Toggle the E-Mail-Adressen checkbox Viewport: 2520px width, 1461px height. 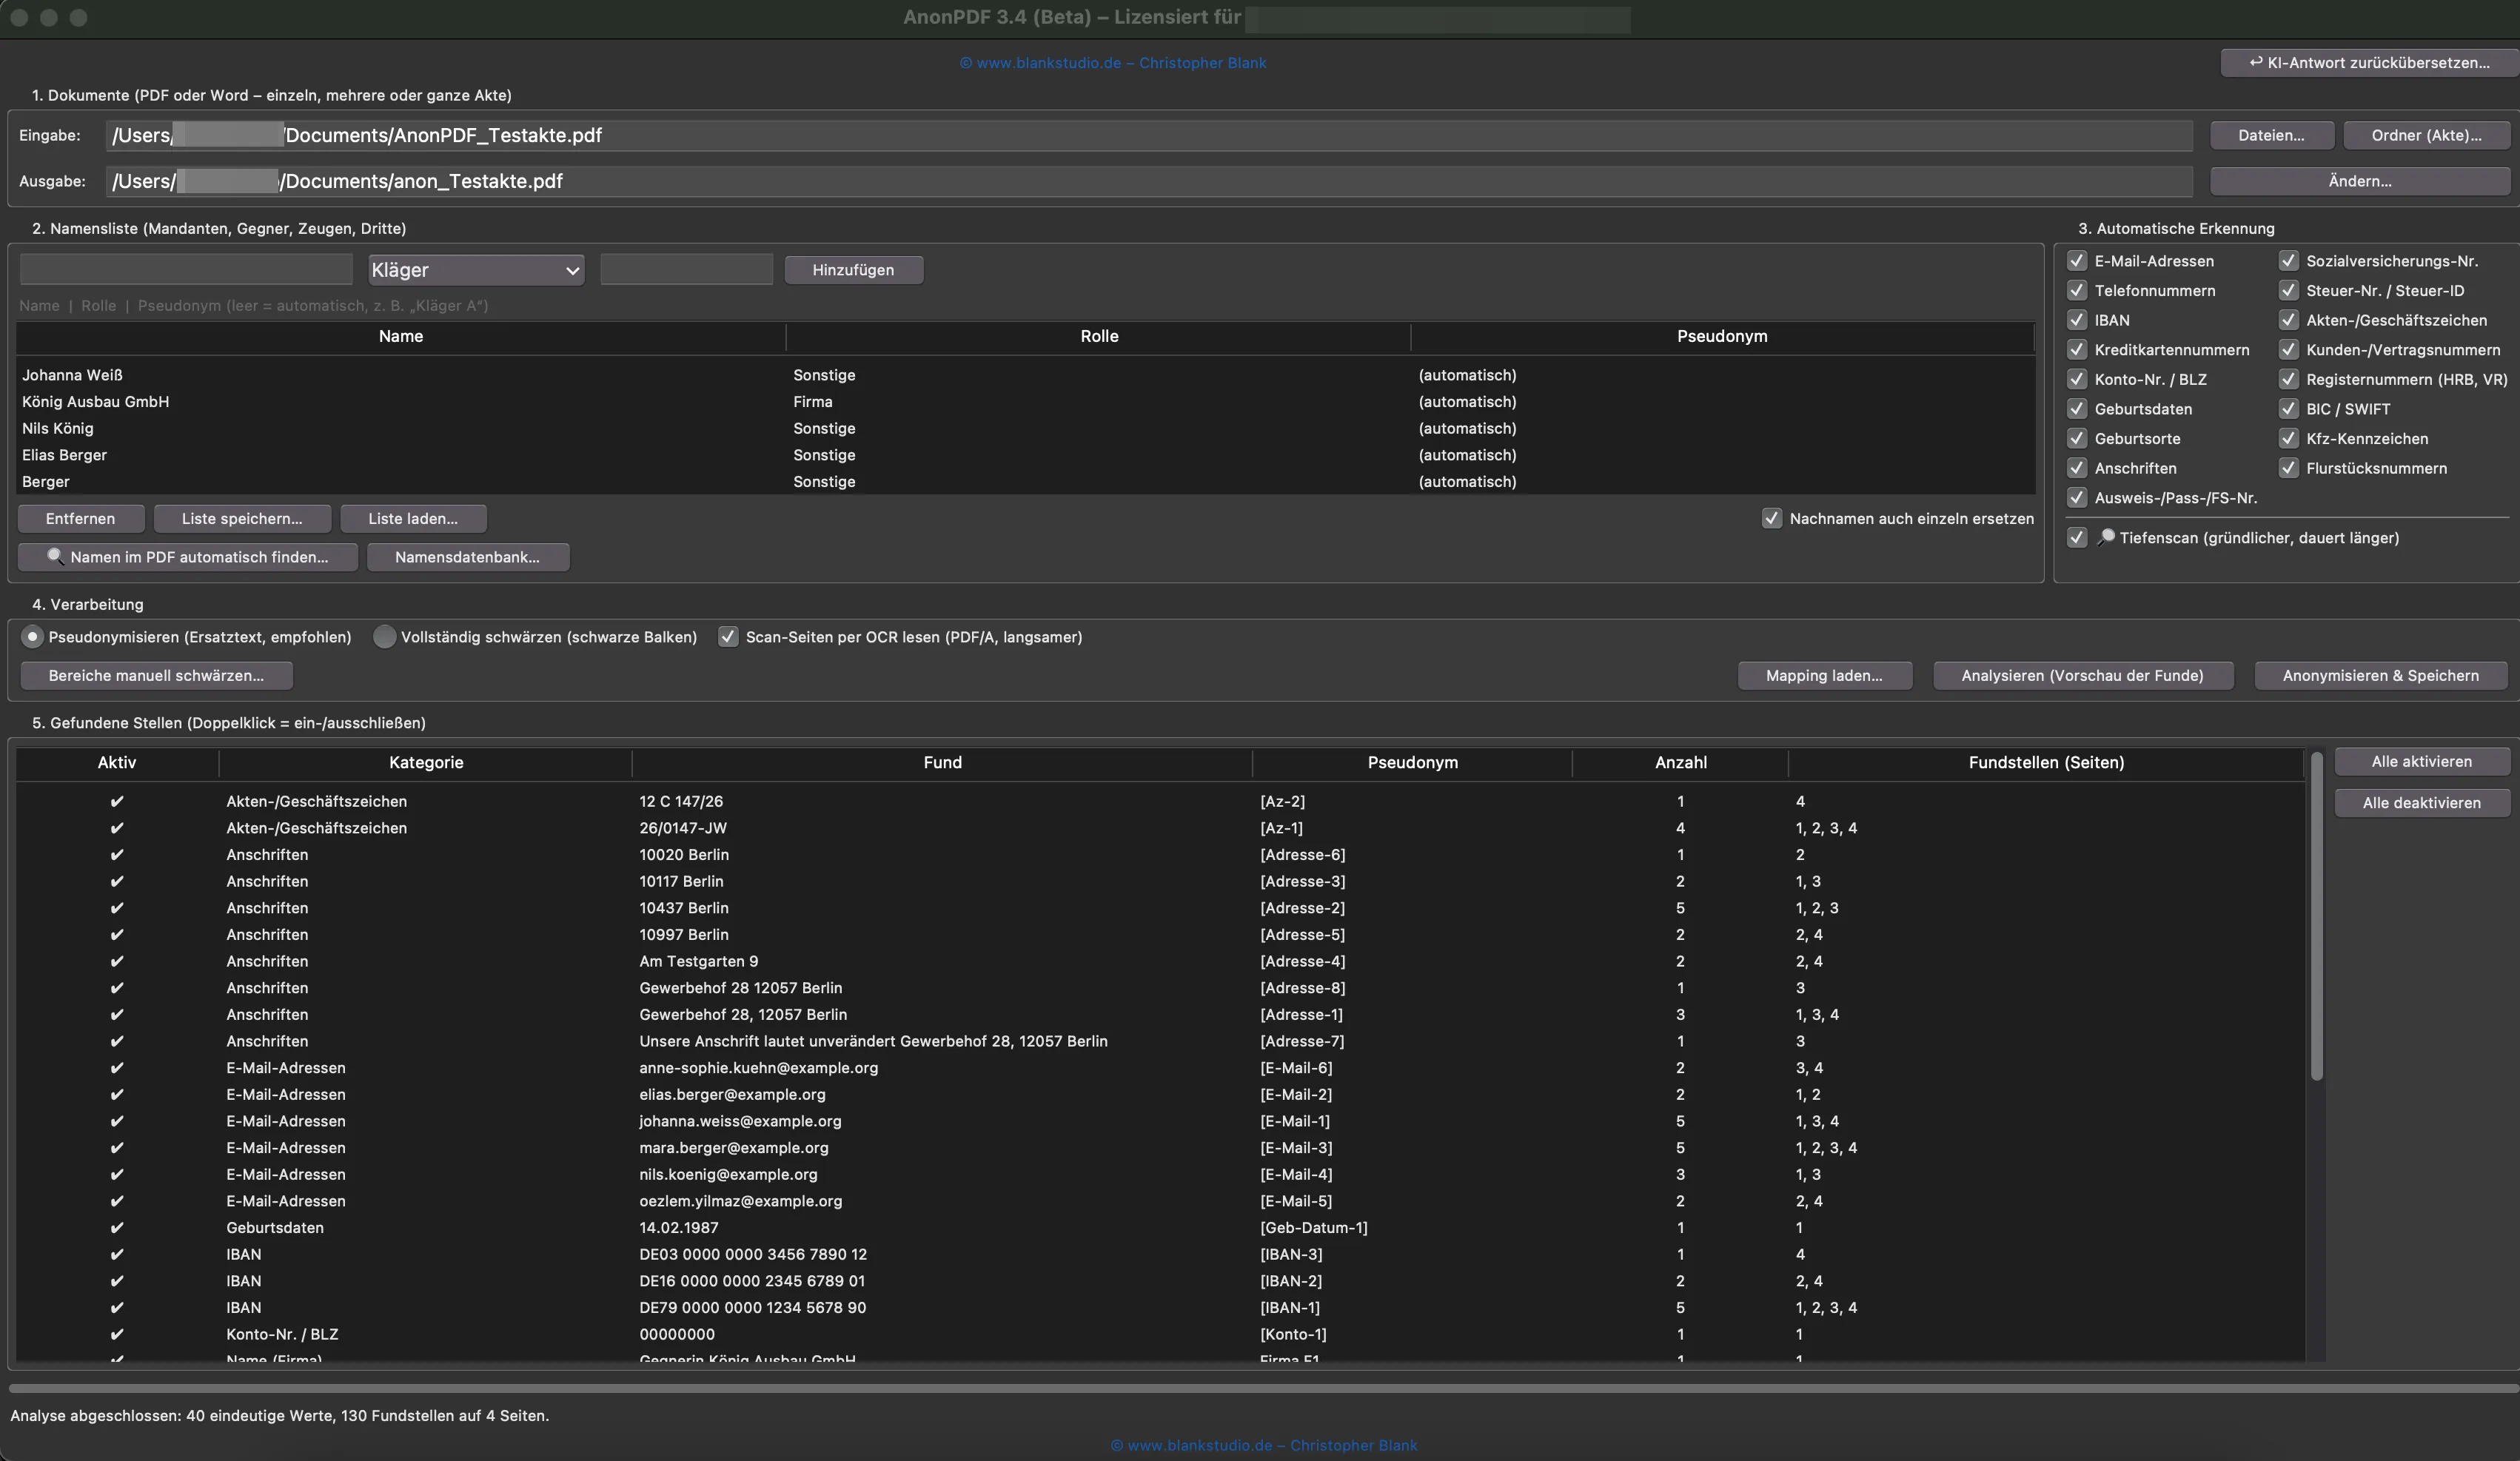(x=2077, y=261)
